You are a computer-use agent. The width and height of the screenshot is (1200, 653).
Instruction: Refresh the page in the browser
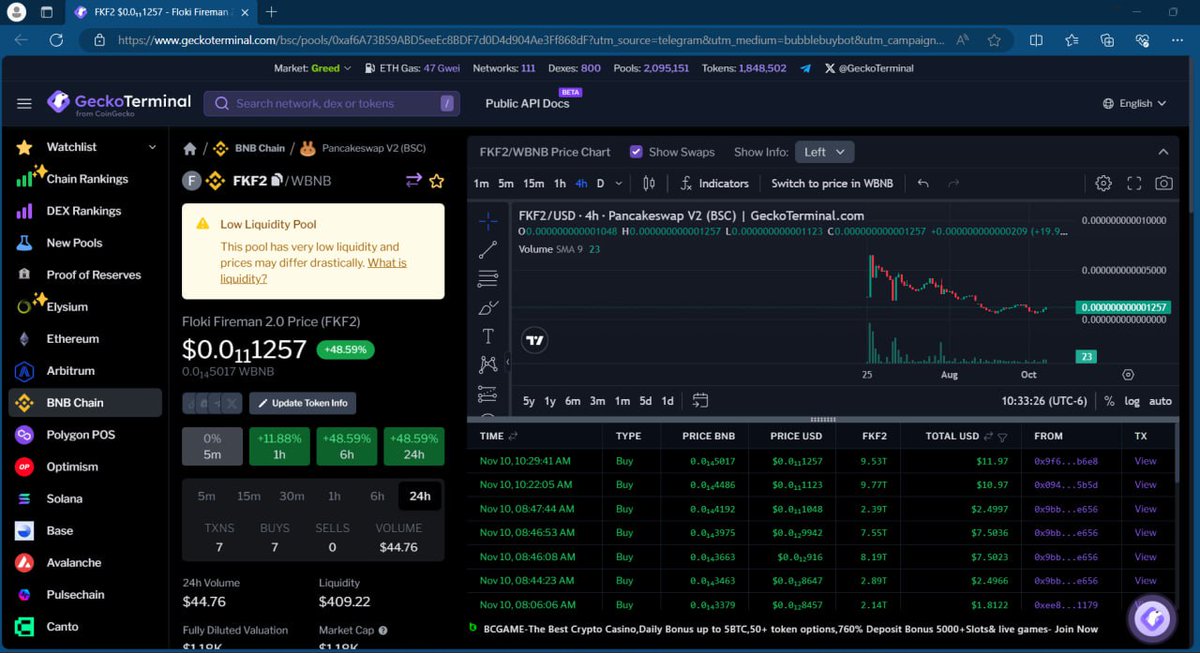(x=56, y=40)
